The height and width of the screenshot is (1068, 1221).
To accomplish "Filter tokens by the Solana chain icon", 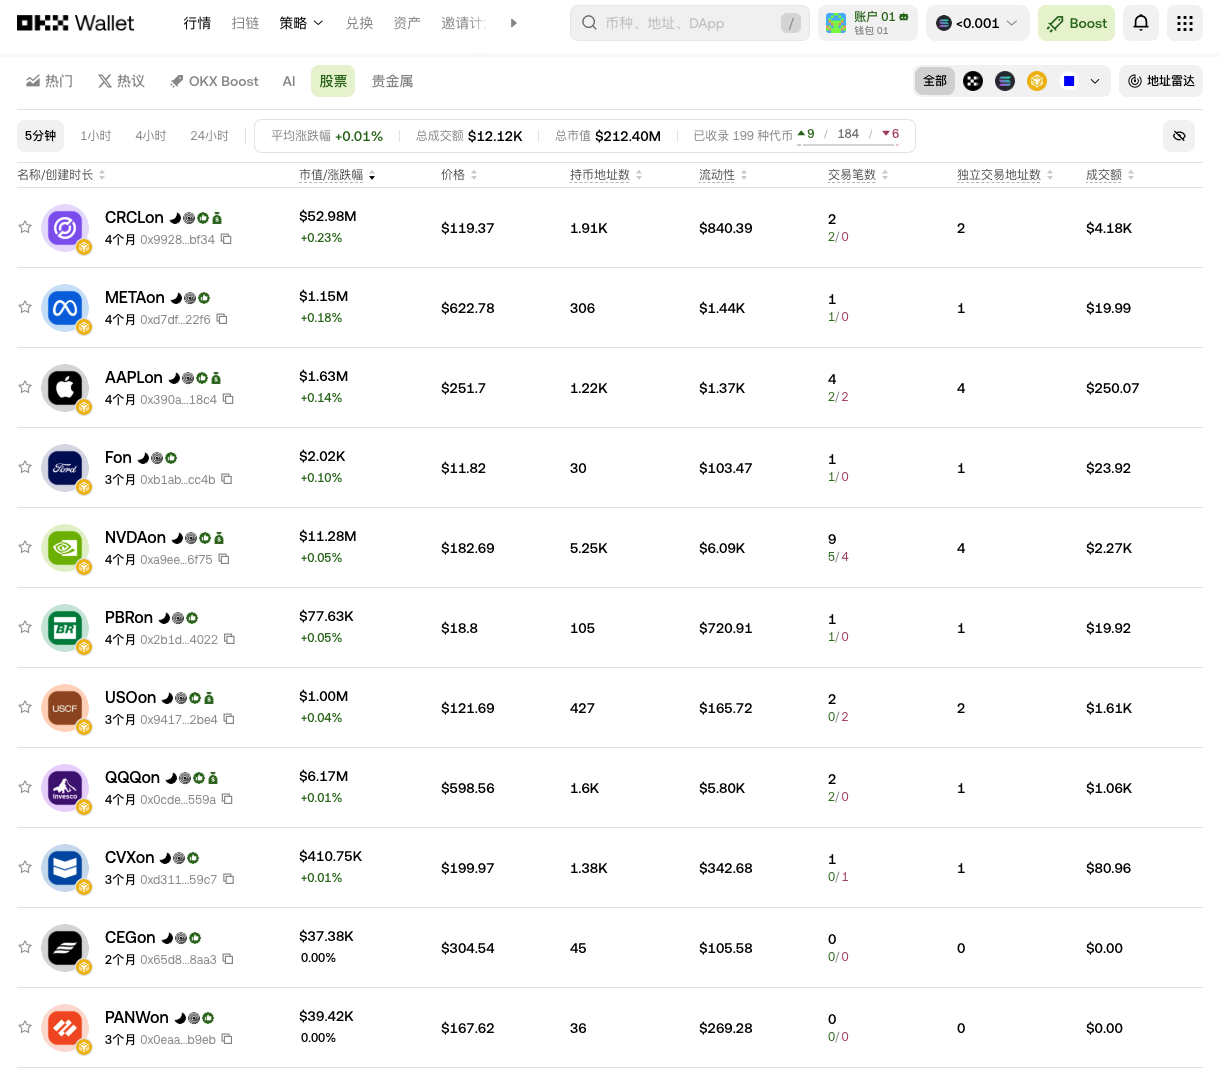I will coord(1005,81).
